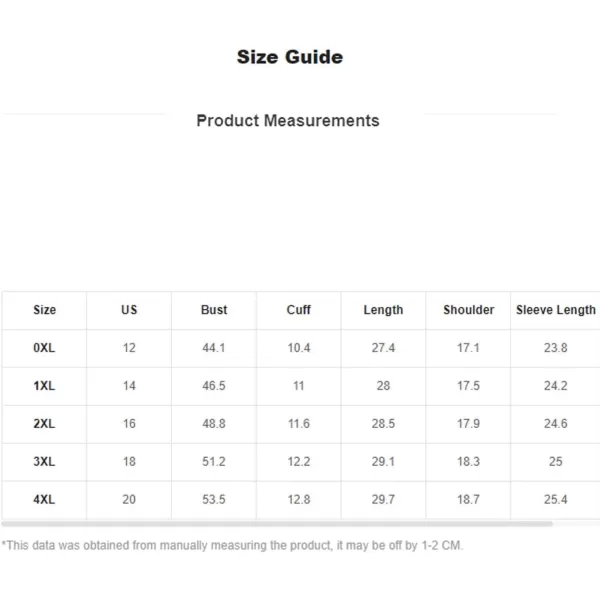Image resolution: width=600 pixels, height=600 pixels.
Task: Click the 25.4 sleeve length cell
Action: (x=556, y=499)
